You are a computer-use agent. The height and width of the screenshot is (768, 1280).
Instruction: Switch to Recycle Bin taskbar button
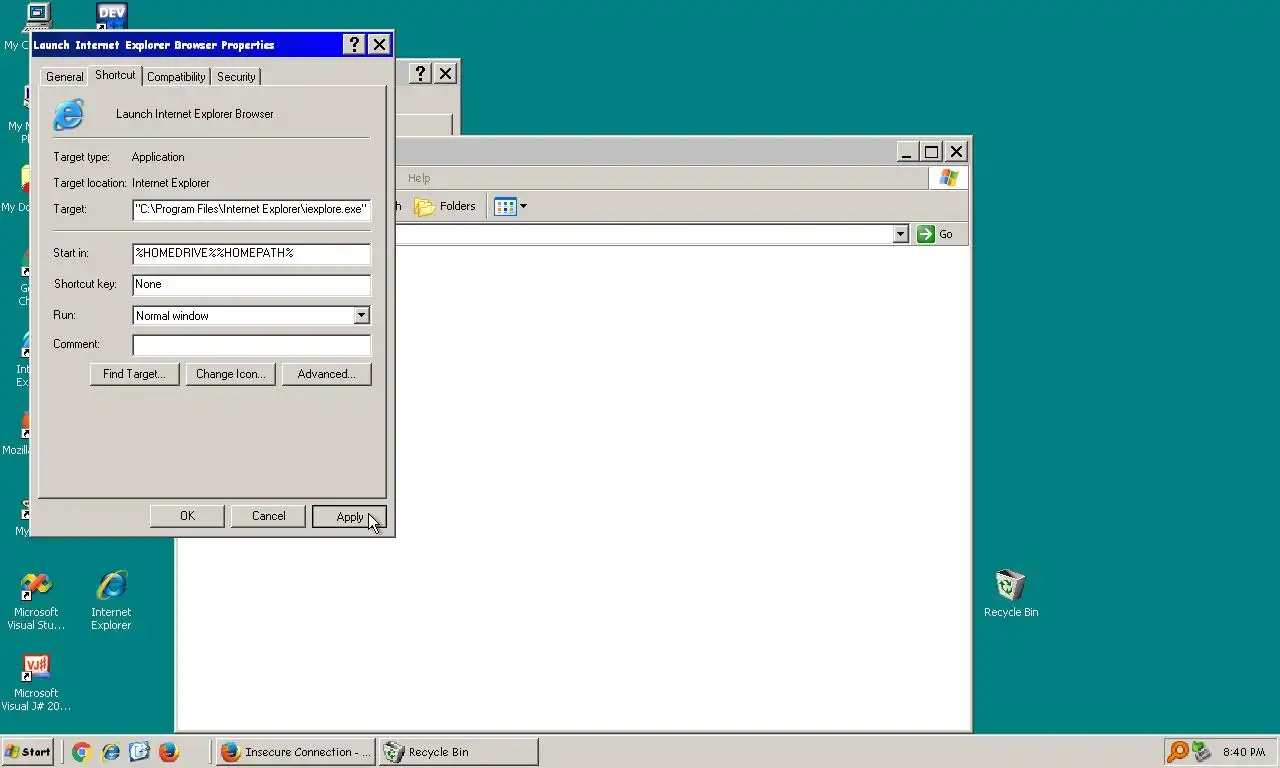(459, 752)
